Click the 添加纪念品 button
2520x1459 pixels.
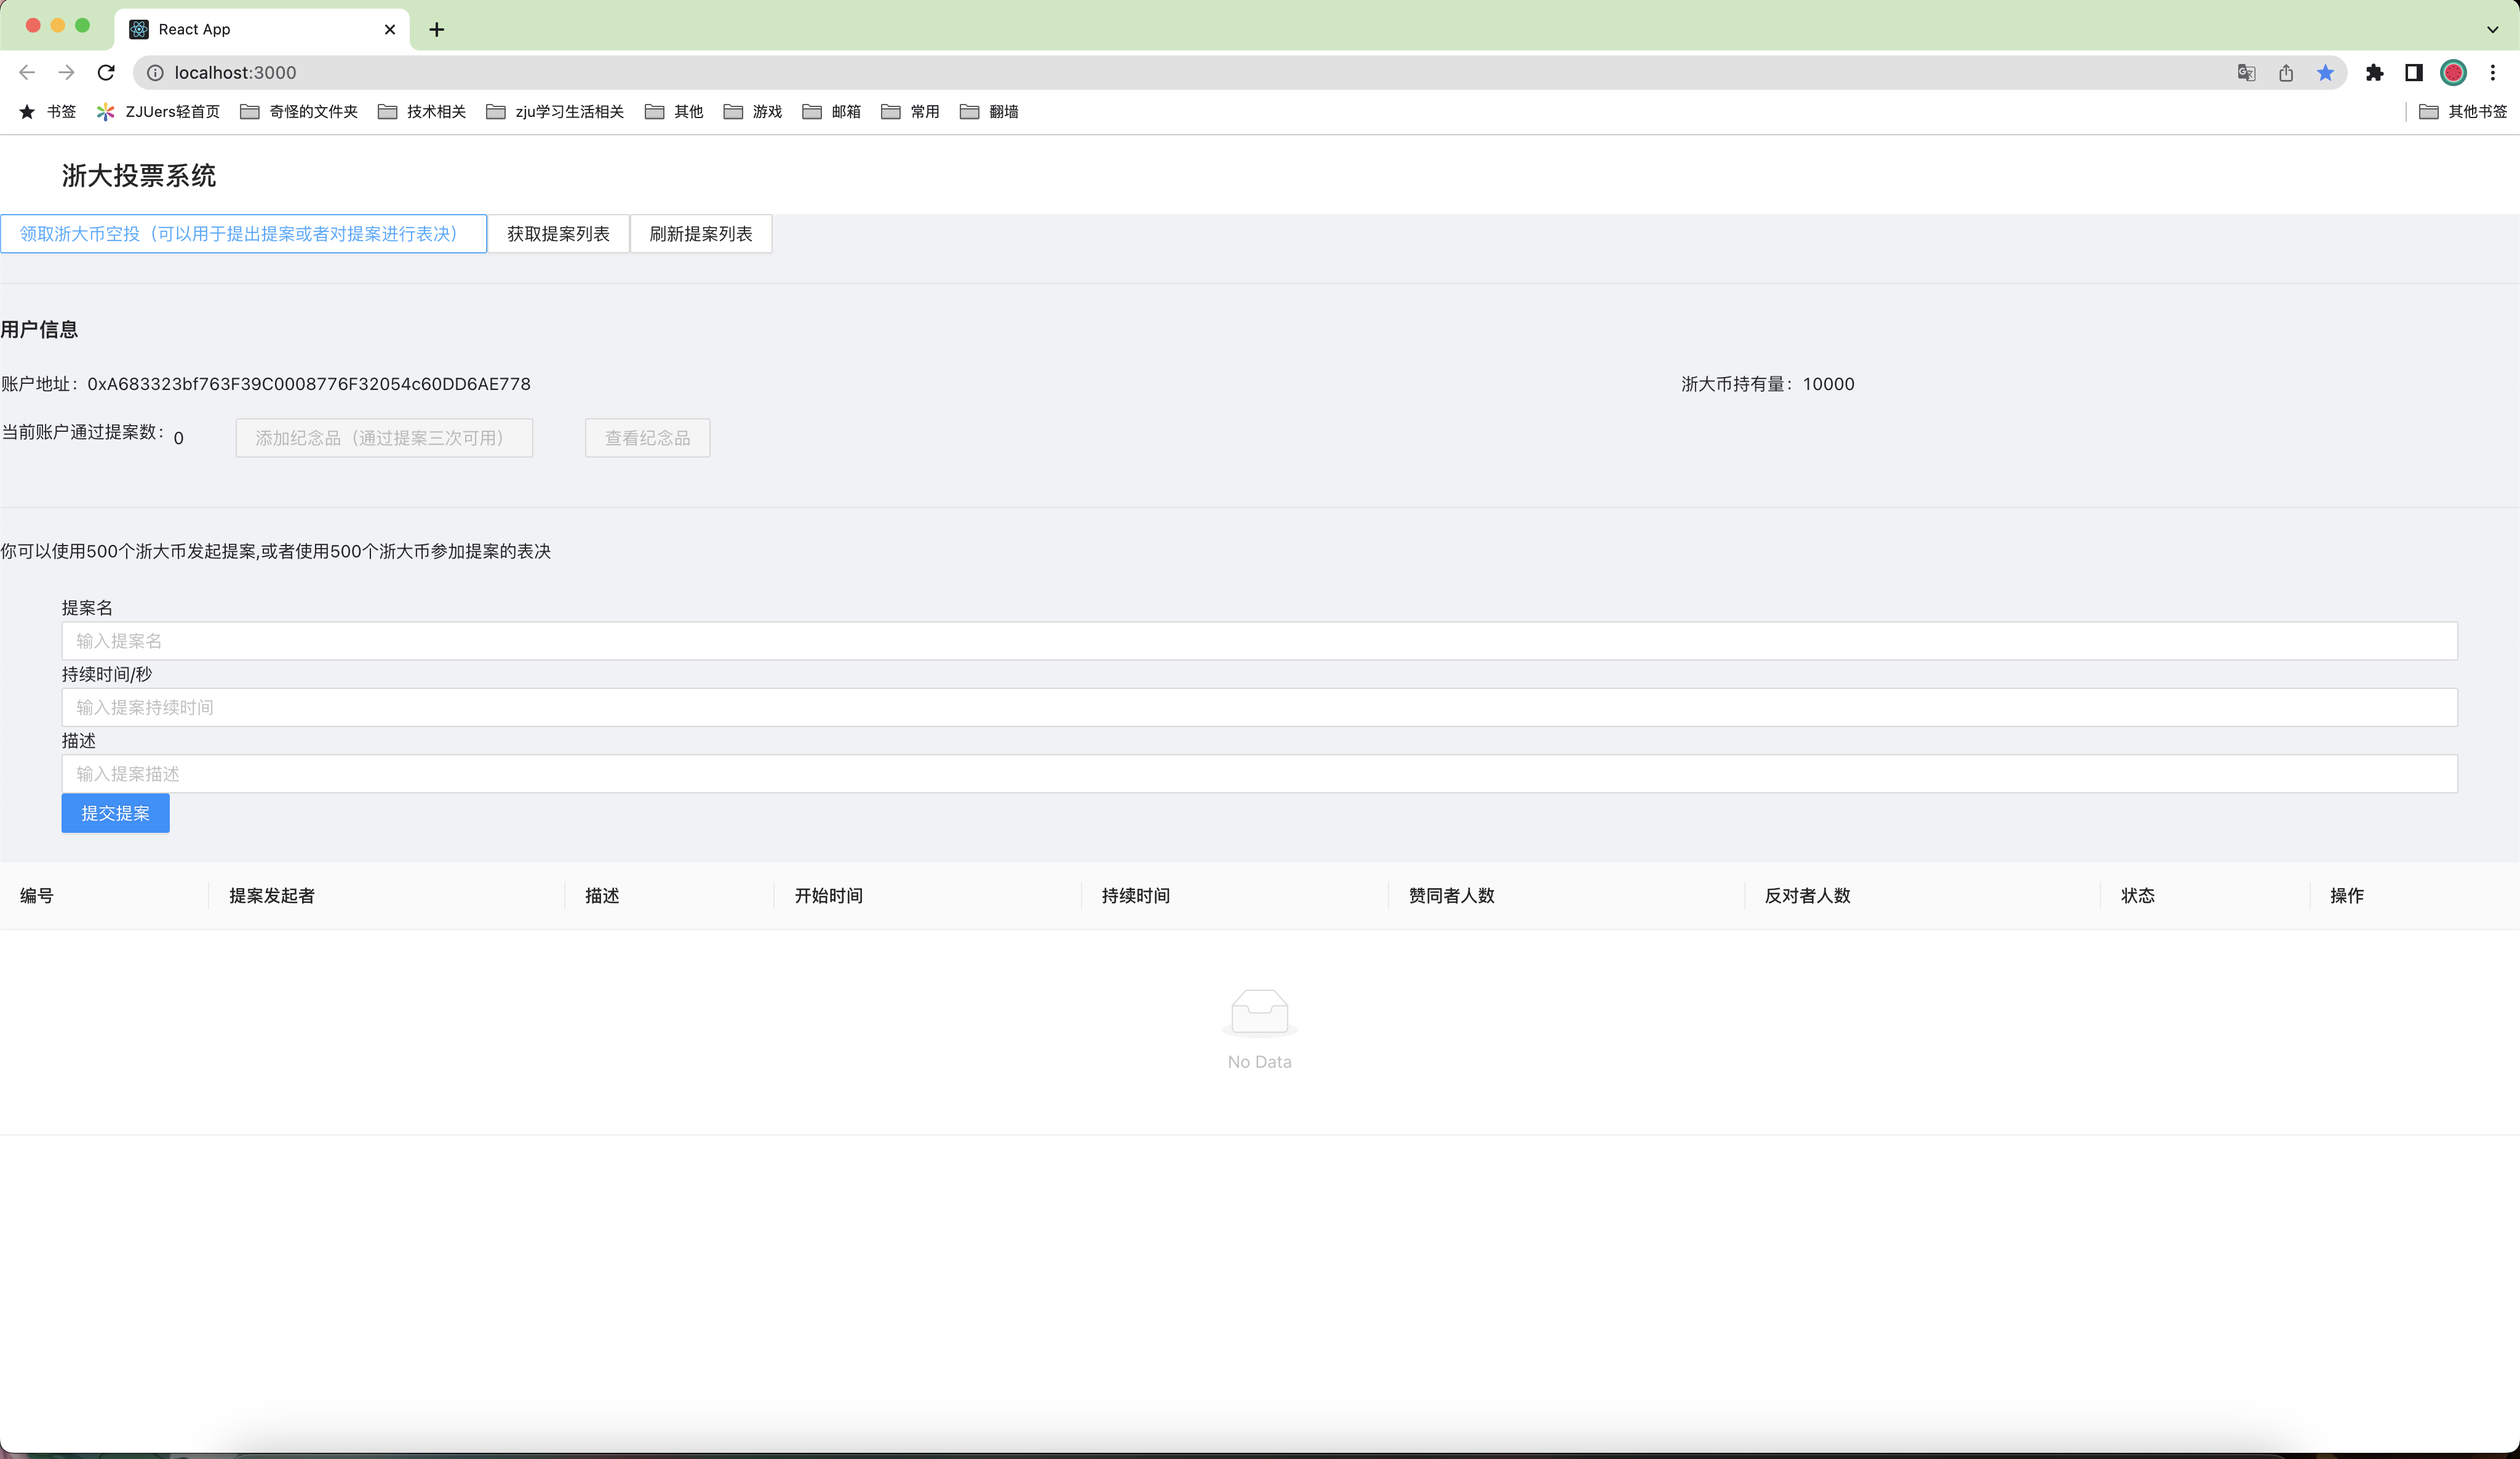point(384,438)
